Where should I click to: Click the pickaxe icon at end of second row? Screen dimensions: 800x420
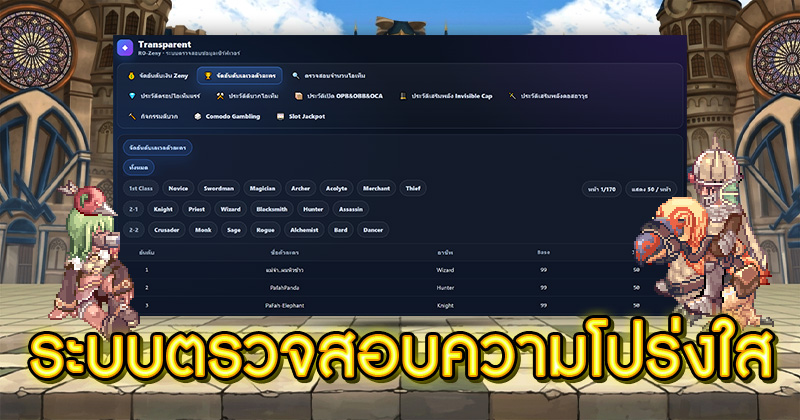pos(512,96)
